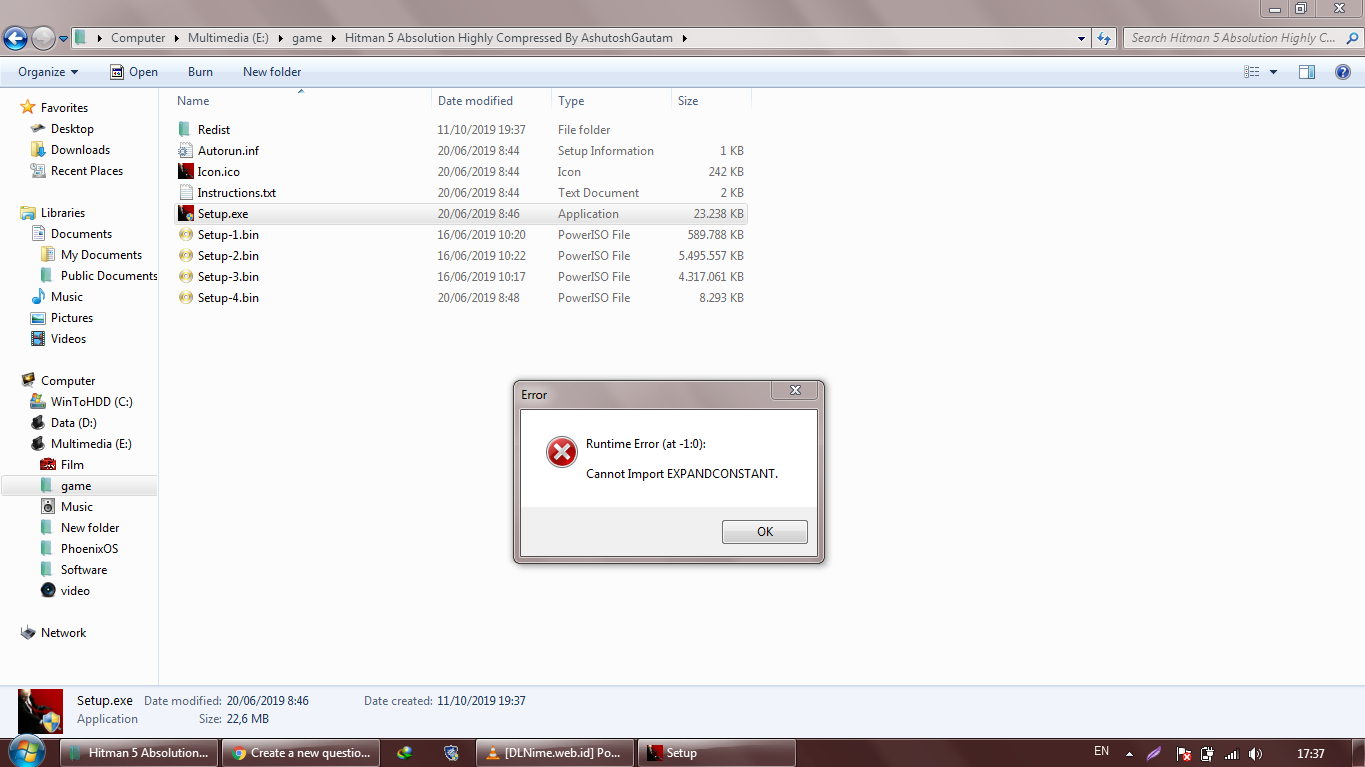Focus the Search Hitman 5 Absolution box
The width and height of the screenshot is (1365, 767).
coord(1233,38)
